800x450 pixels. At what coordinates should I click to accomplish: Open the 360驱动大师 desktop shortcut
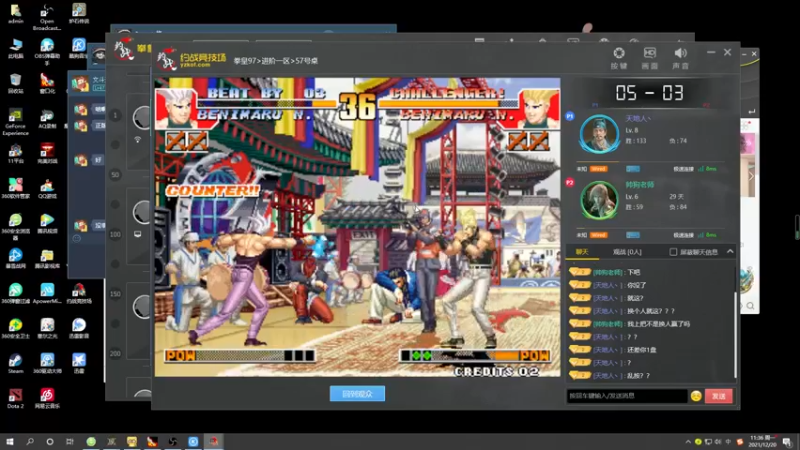click(47, 364)
